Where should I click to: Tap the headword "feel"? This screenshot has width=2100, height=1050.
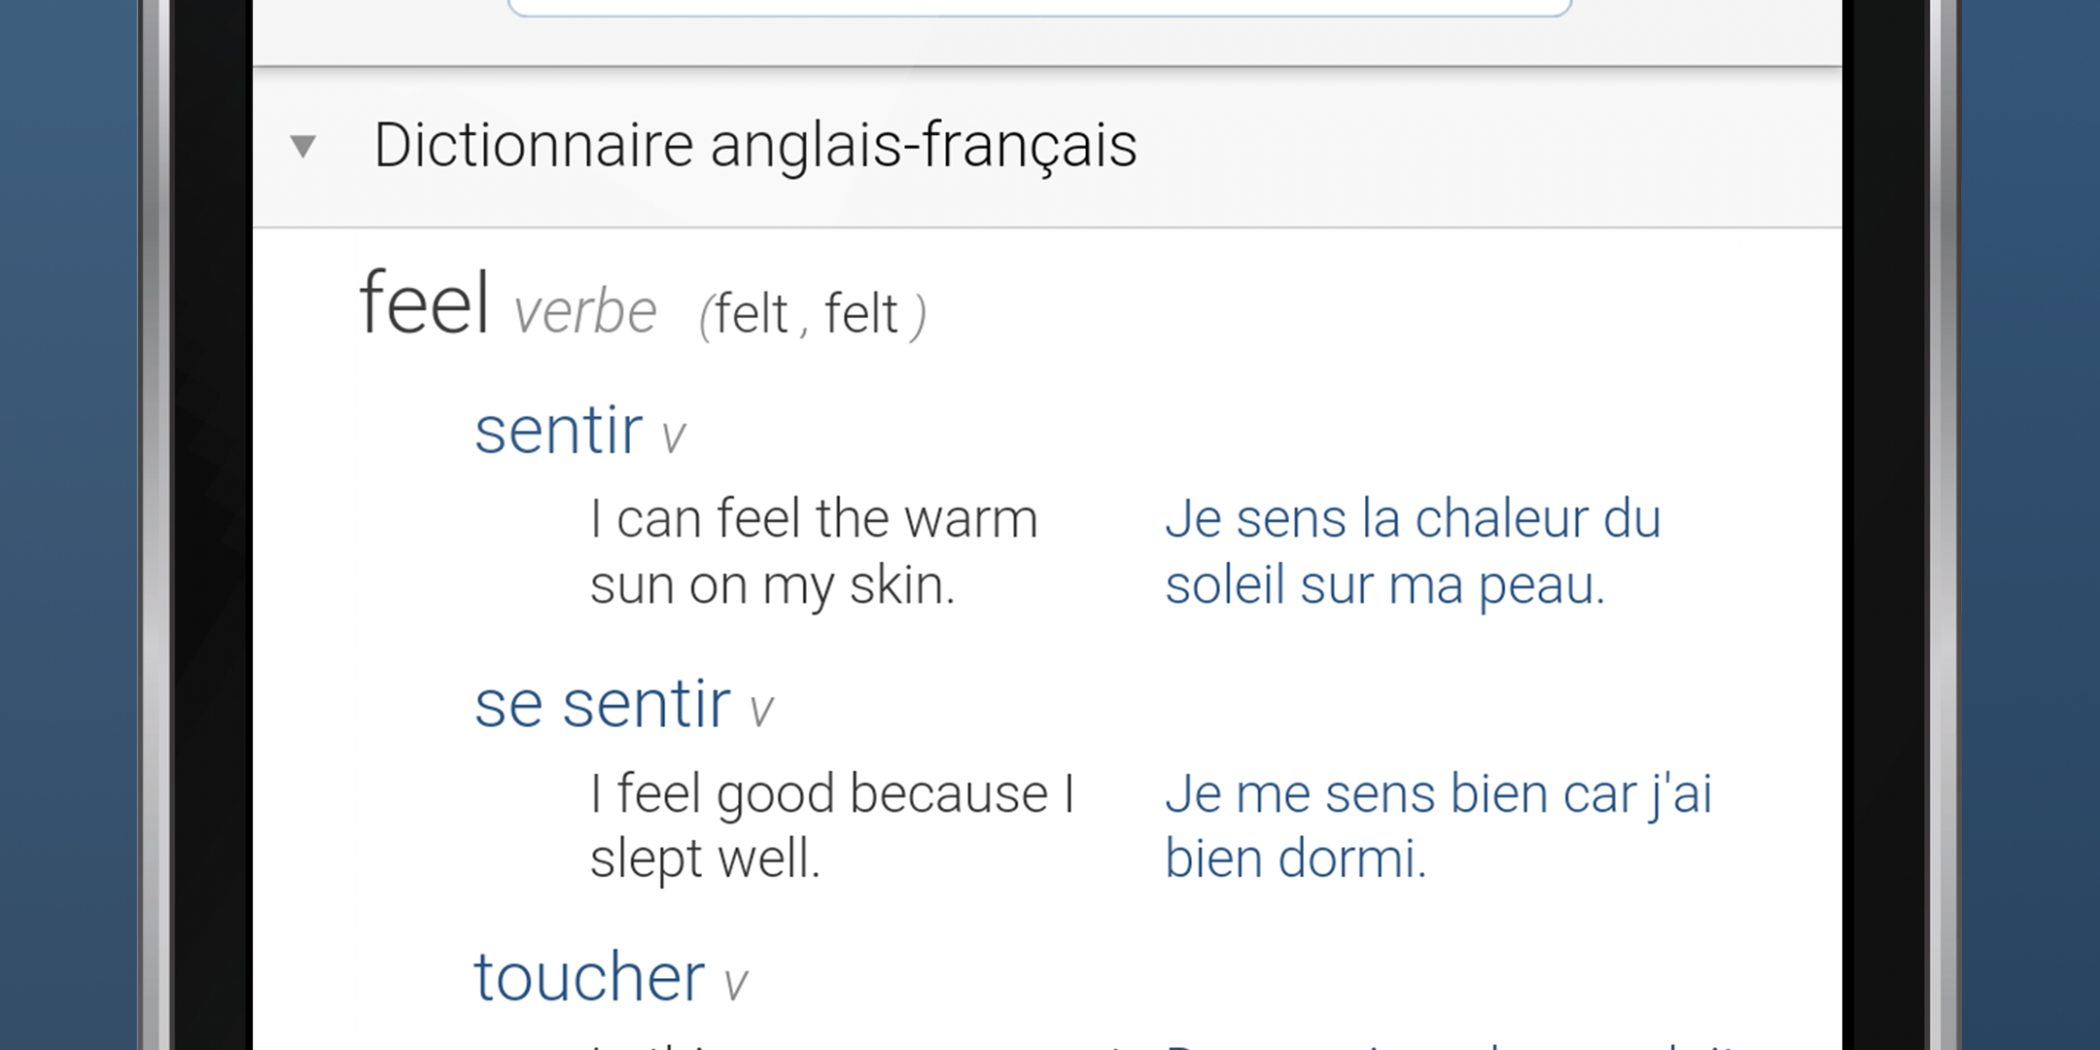[425, 303]
